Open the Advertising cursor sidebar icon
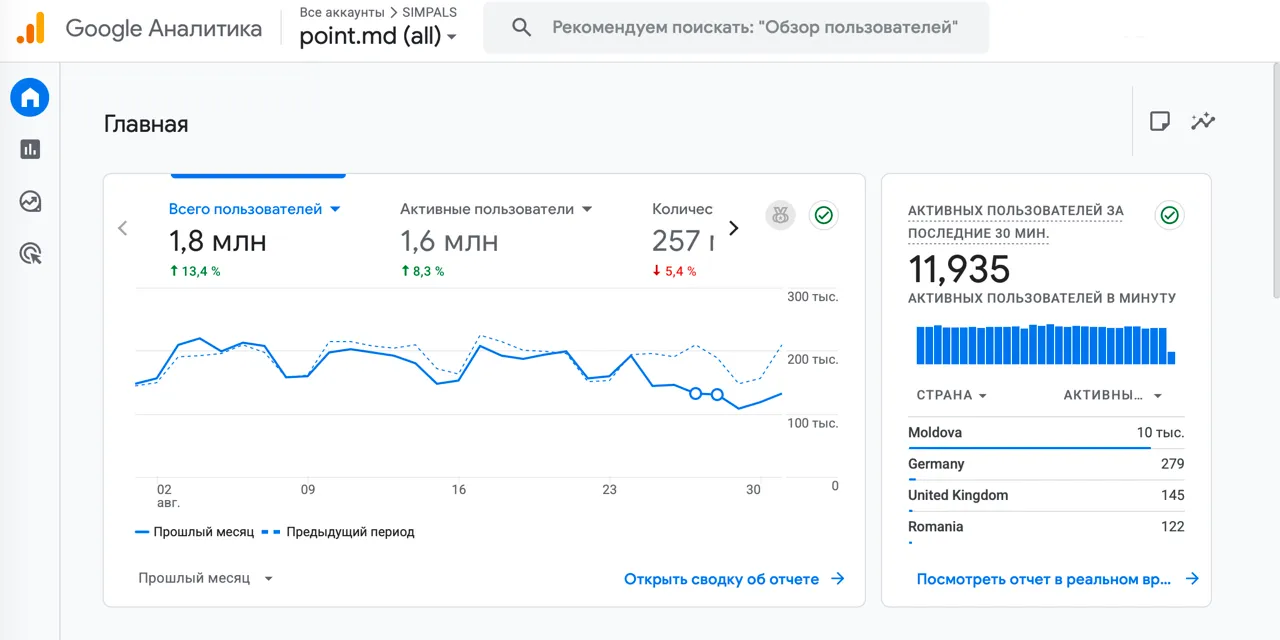 tap(30, 254)
